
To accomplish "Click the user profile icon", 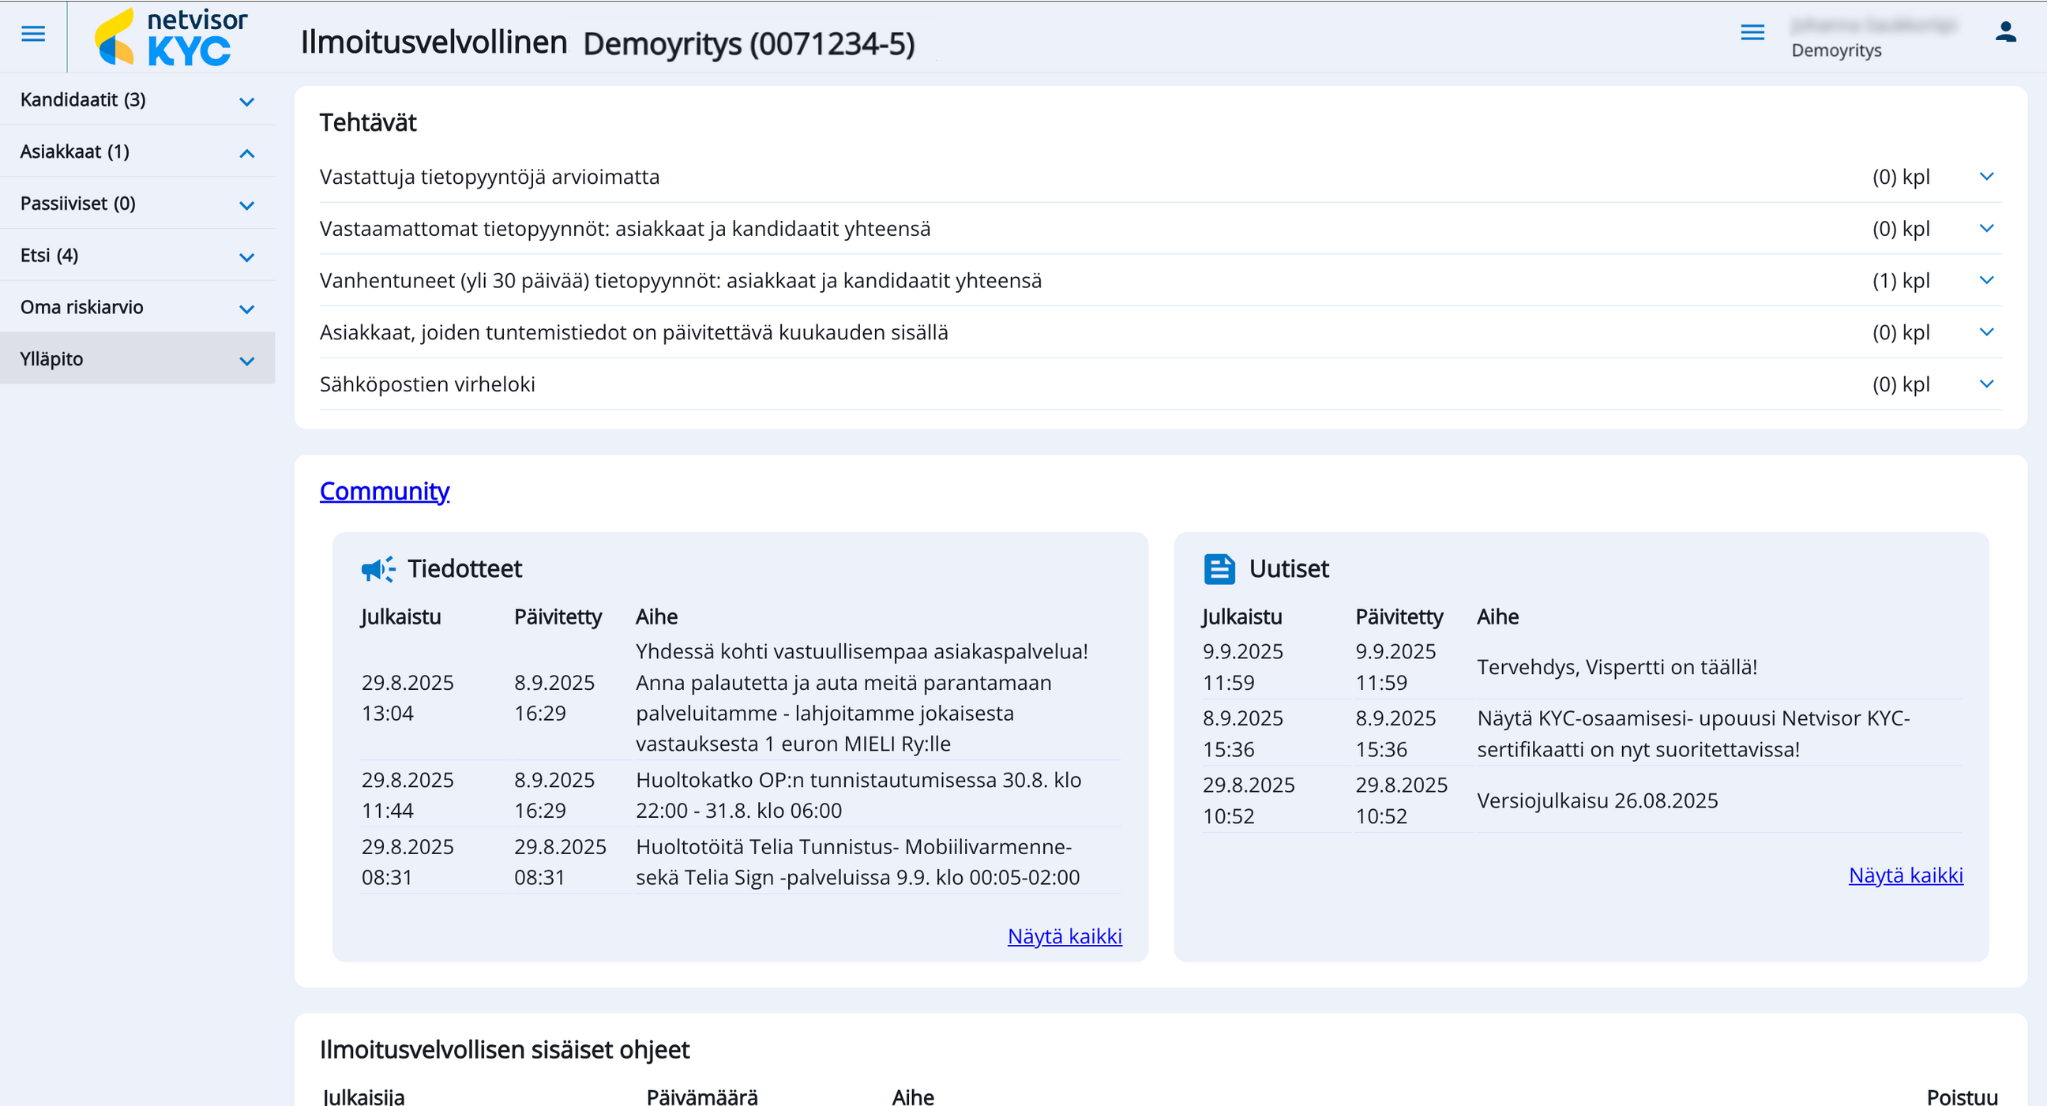I will 2005,33.
